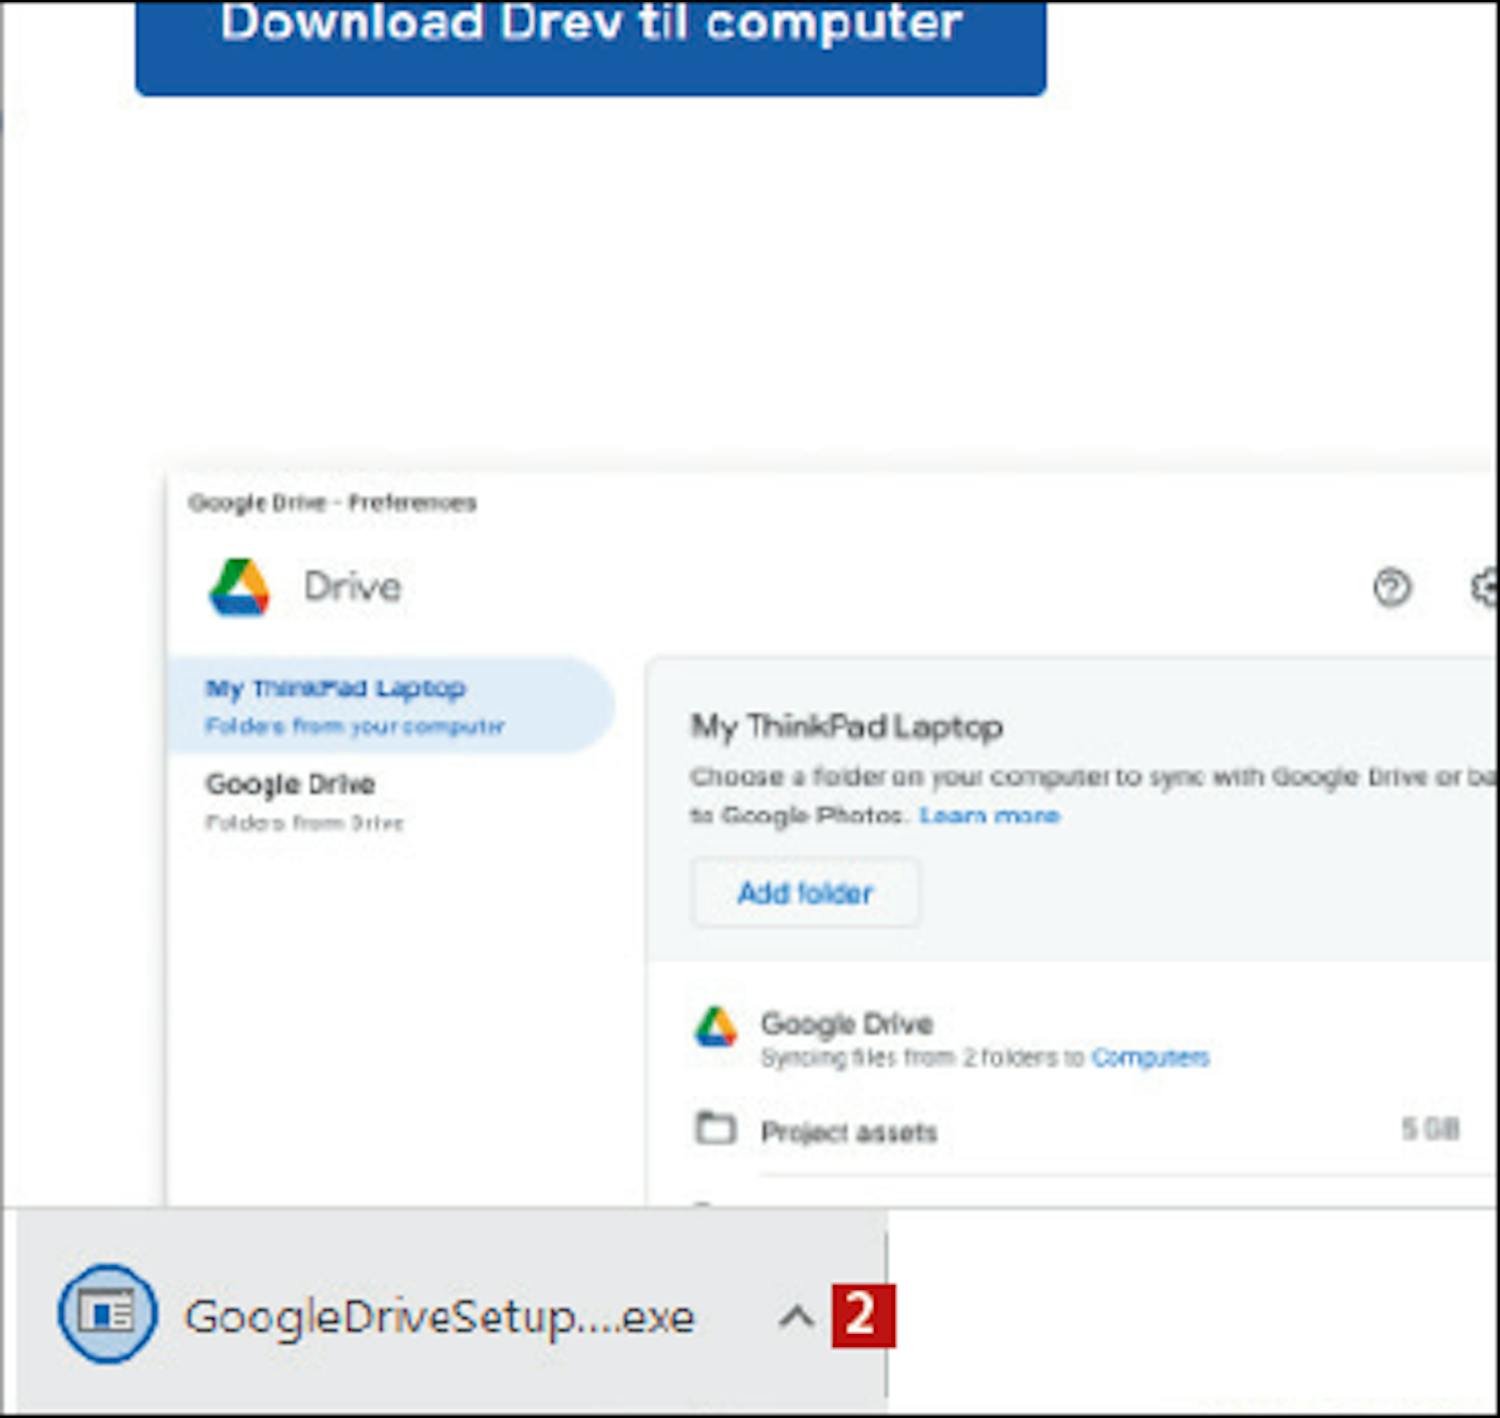
Task: Open the Computers link
Action: (1150, 1058)
